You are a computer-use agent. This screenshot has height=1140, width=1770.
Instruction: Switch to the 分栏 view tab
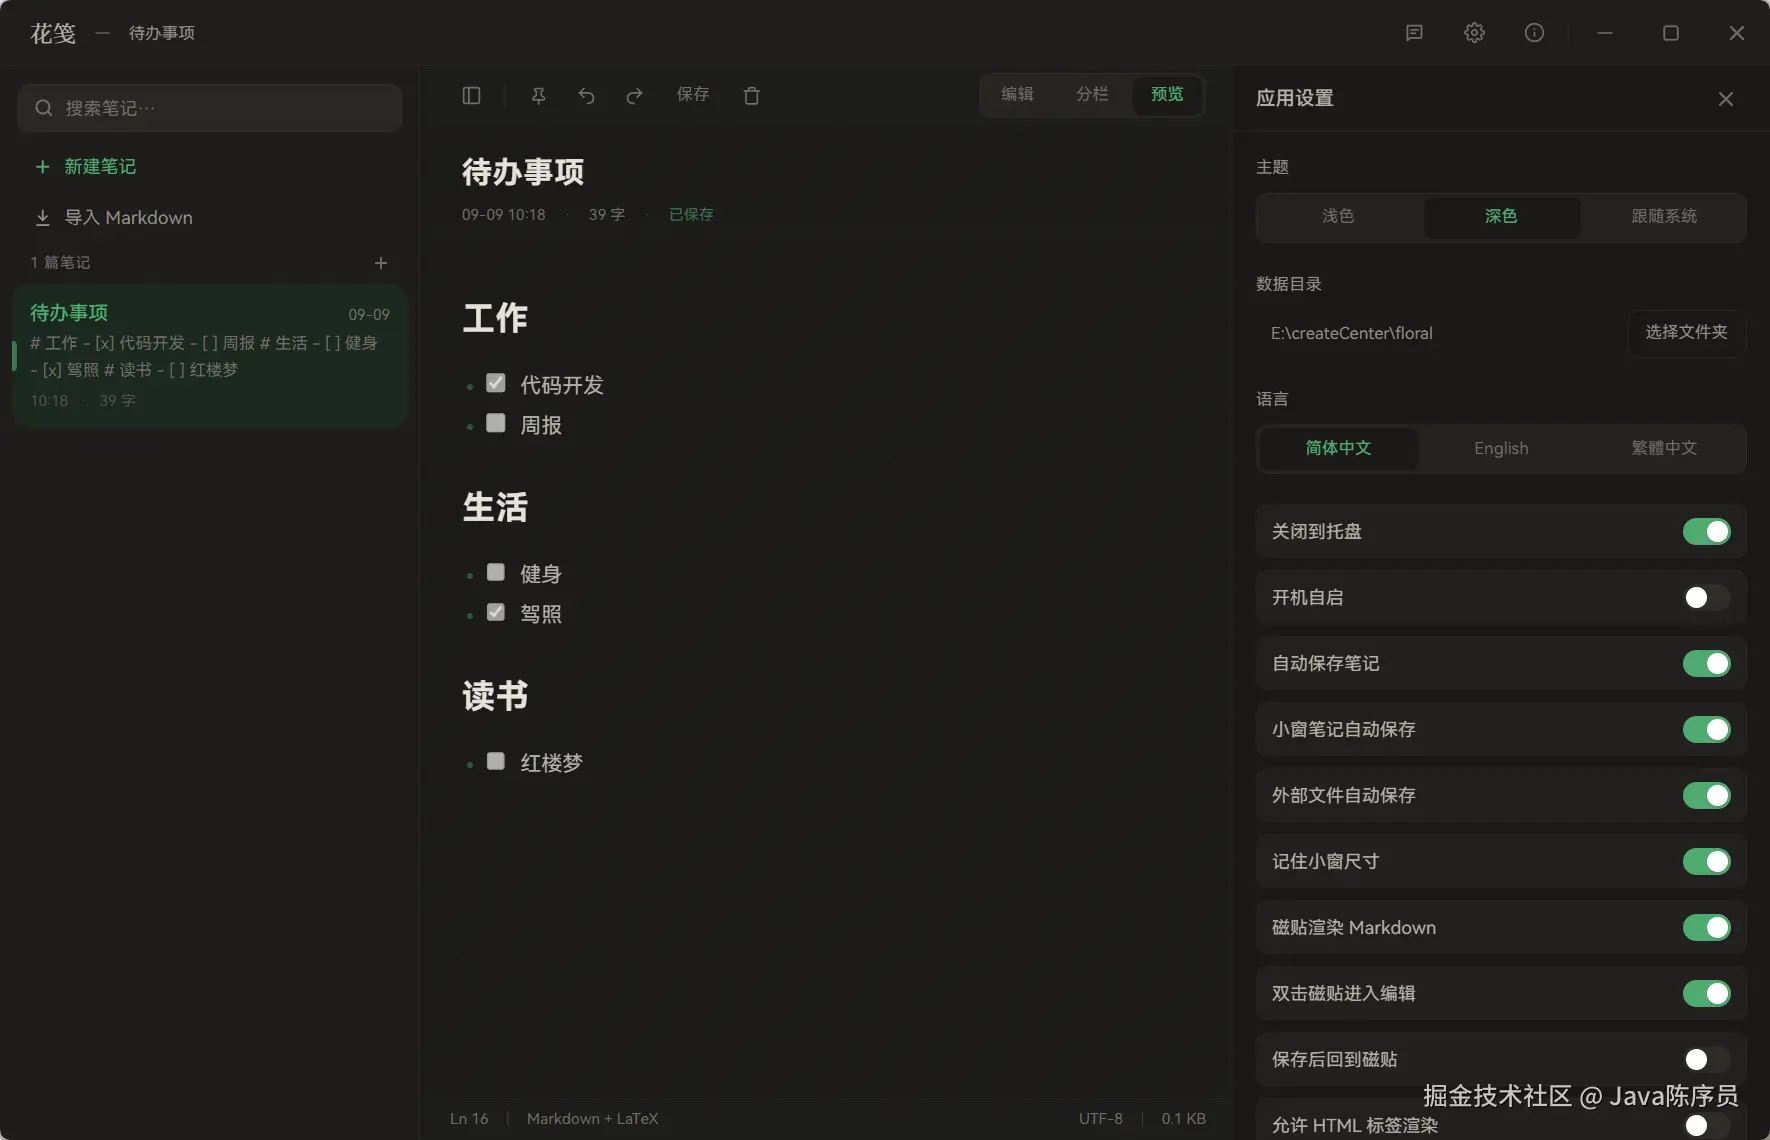coord(1092,94)
